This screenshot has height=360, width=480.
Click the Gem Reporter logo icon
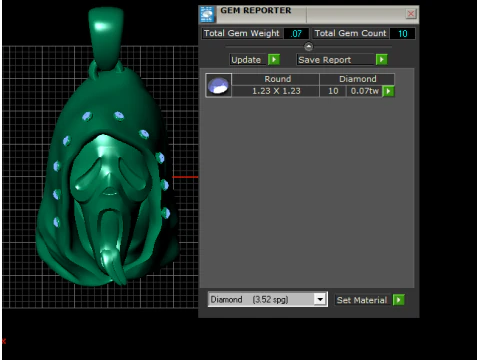tap(207, 14)
